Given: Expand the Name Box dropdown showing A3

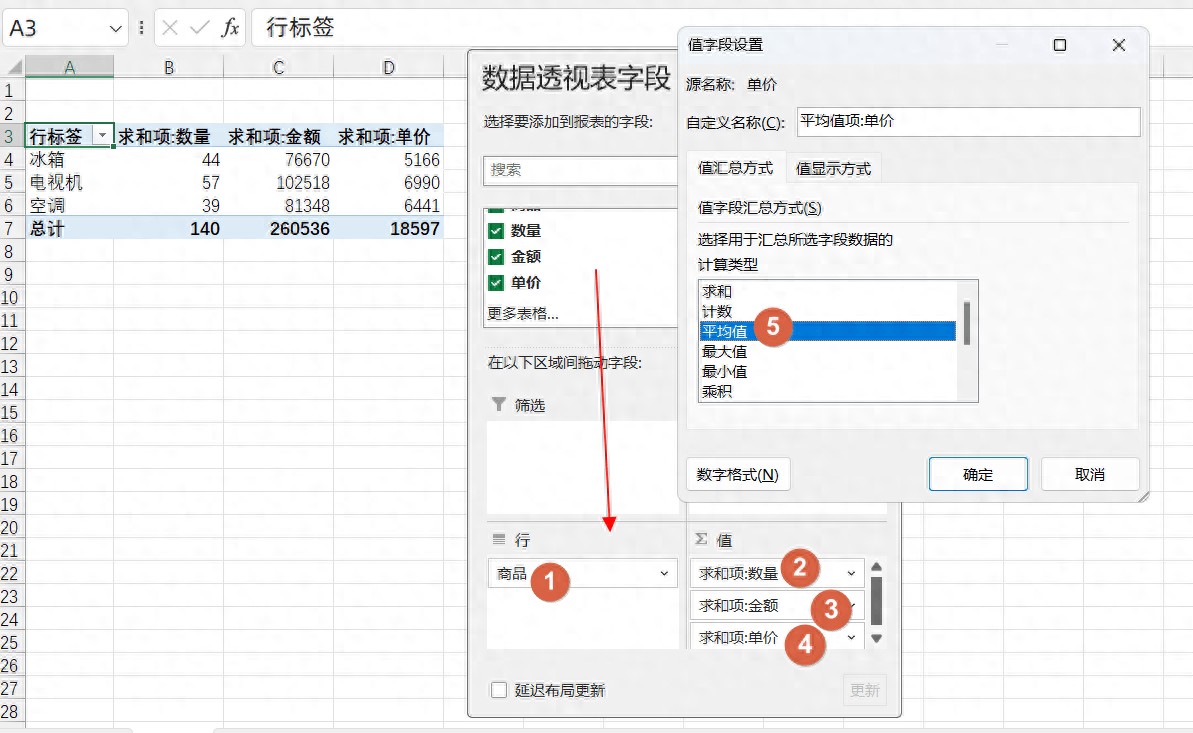Looking at the screenshot, I should [114, 29].
